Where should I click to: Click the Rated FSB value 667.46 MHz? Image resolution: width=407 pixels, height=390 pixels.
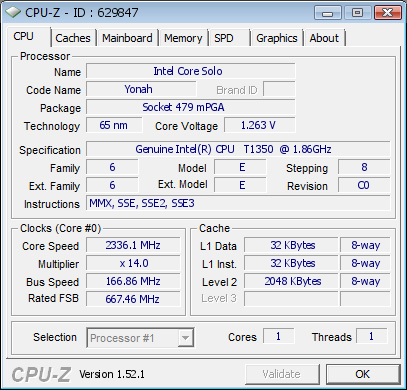[x=133, y=299]
